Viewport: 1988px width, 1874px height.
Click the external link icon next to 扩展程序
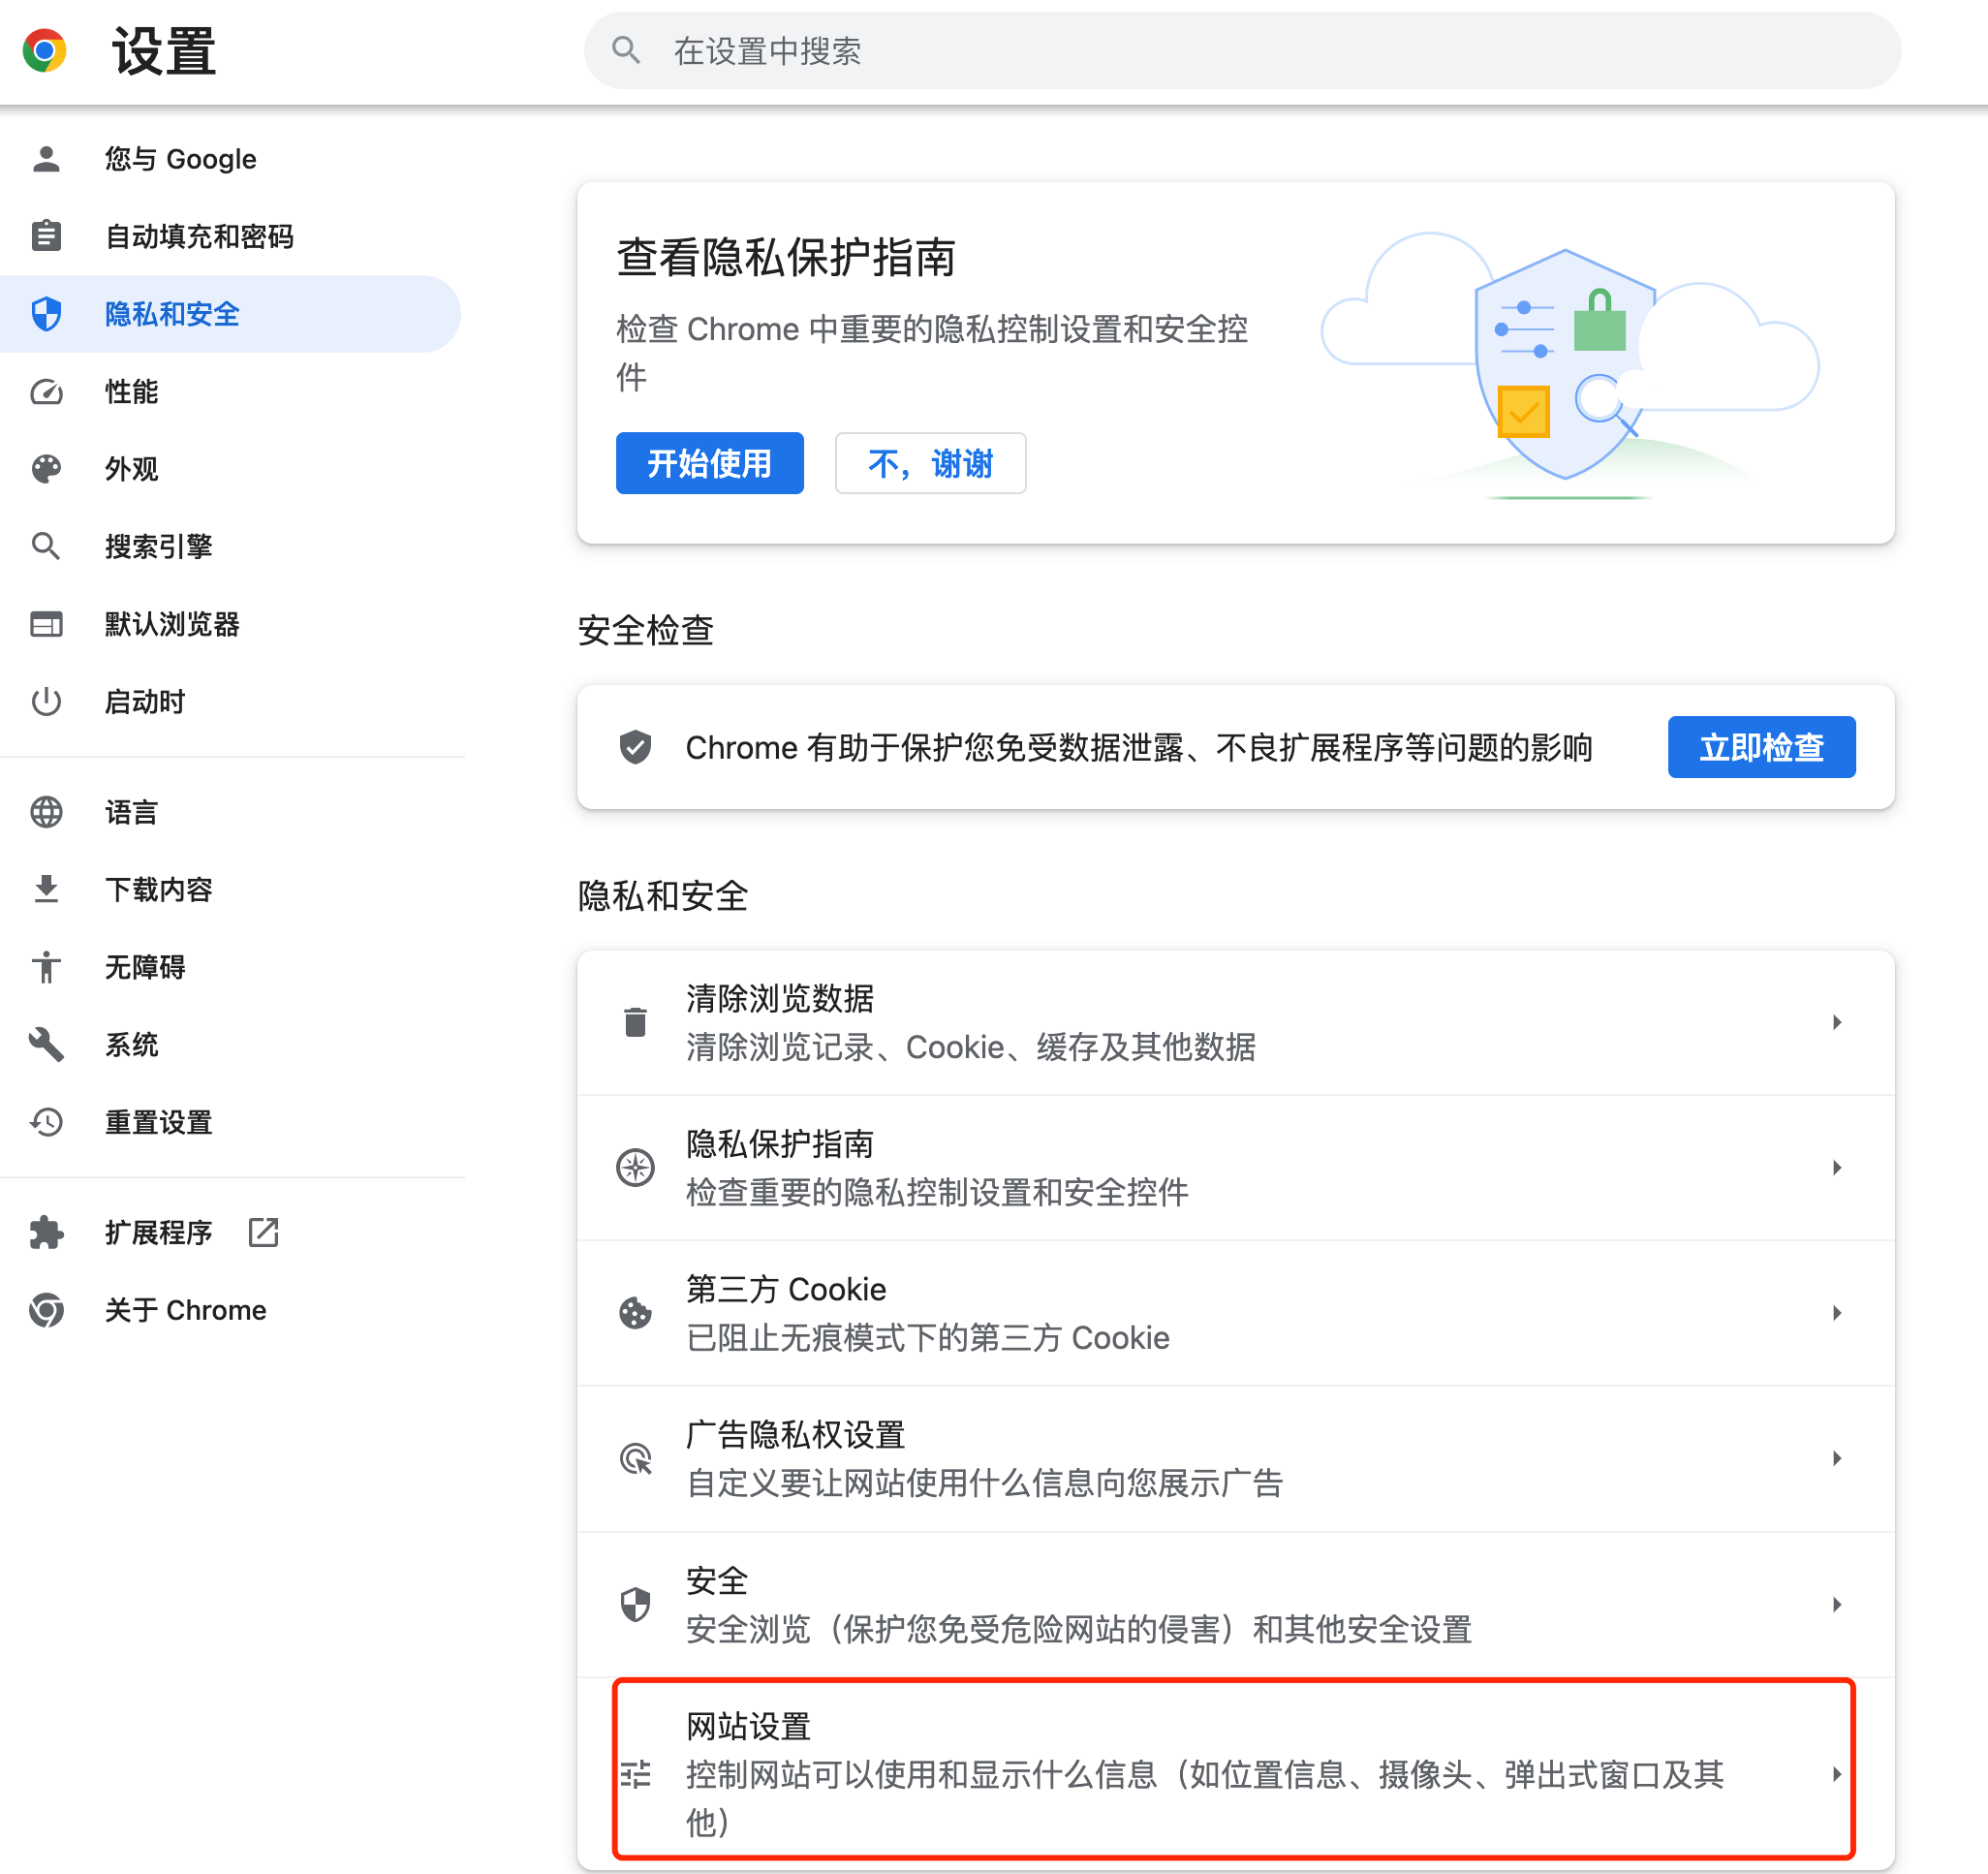(263, 1233)
